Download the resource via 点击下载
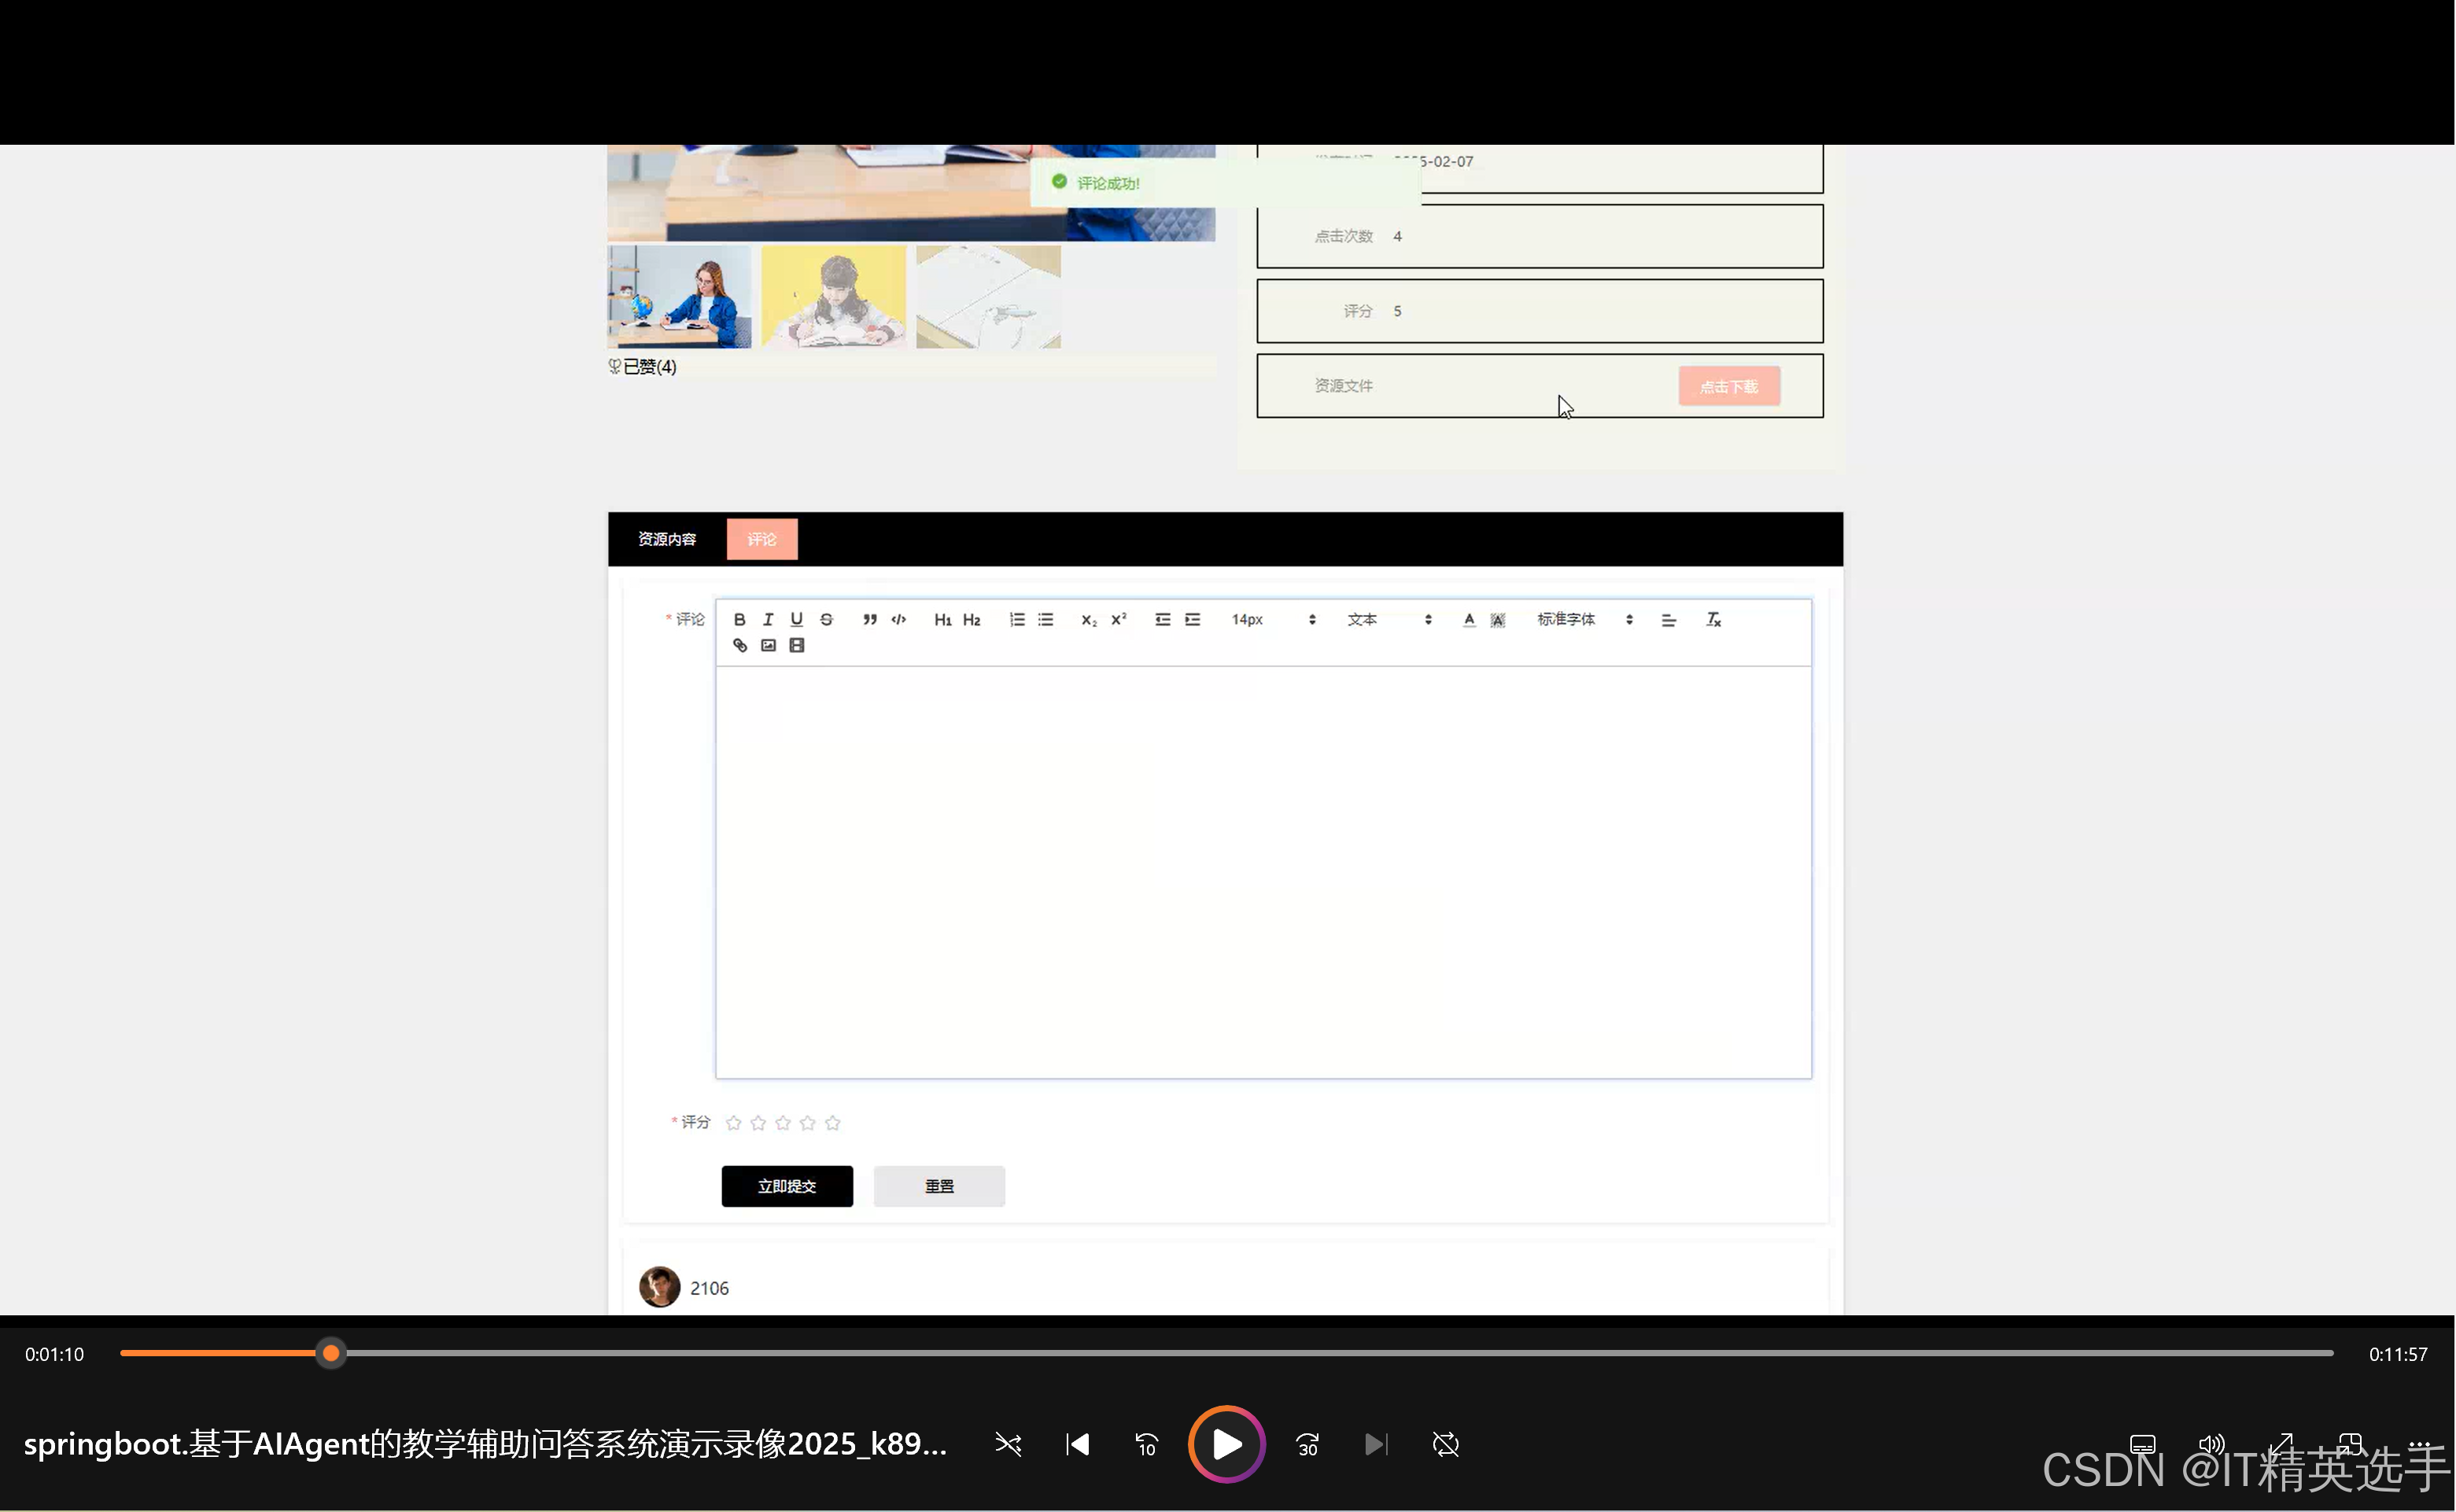Screen dimensions: 2456x1512 [x=1729, y=387]
